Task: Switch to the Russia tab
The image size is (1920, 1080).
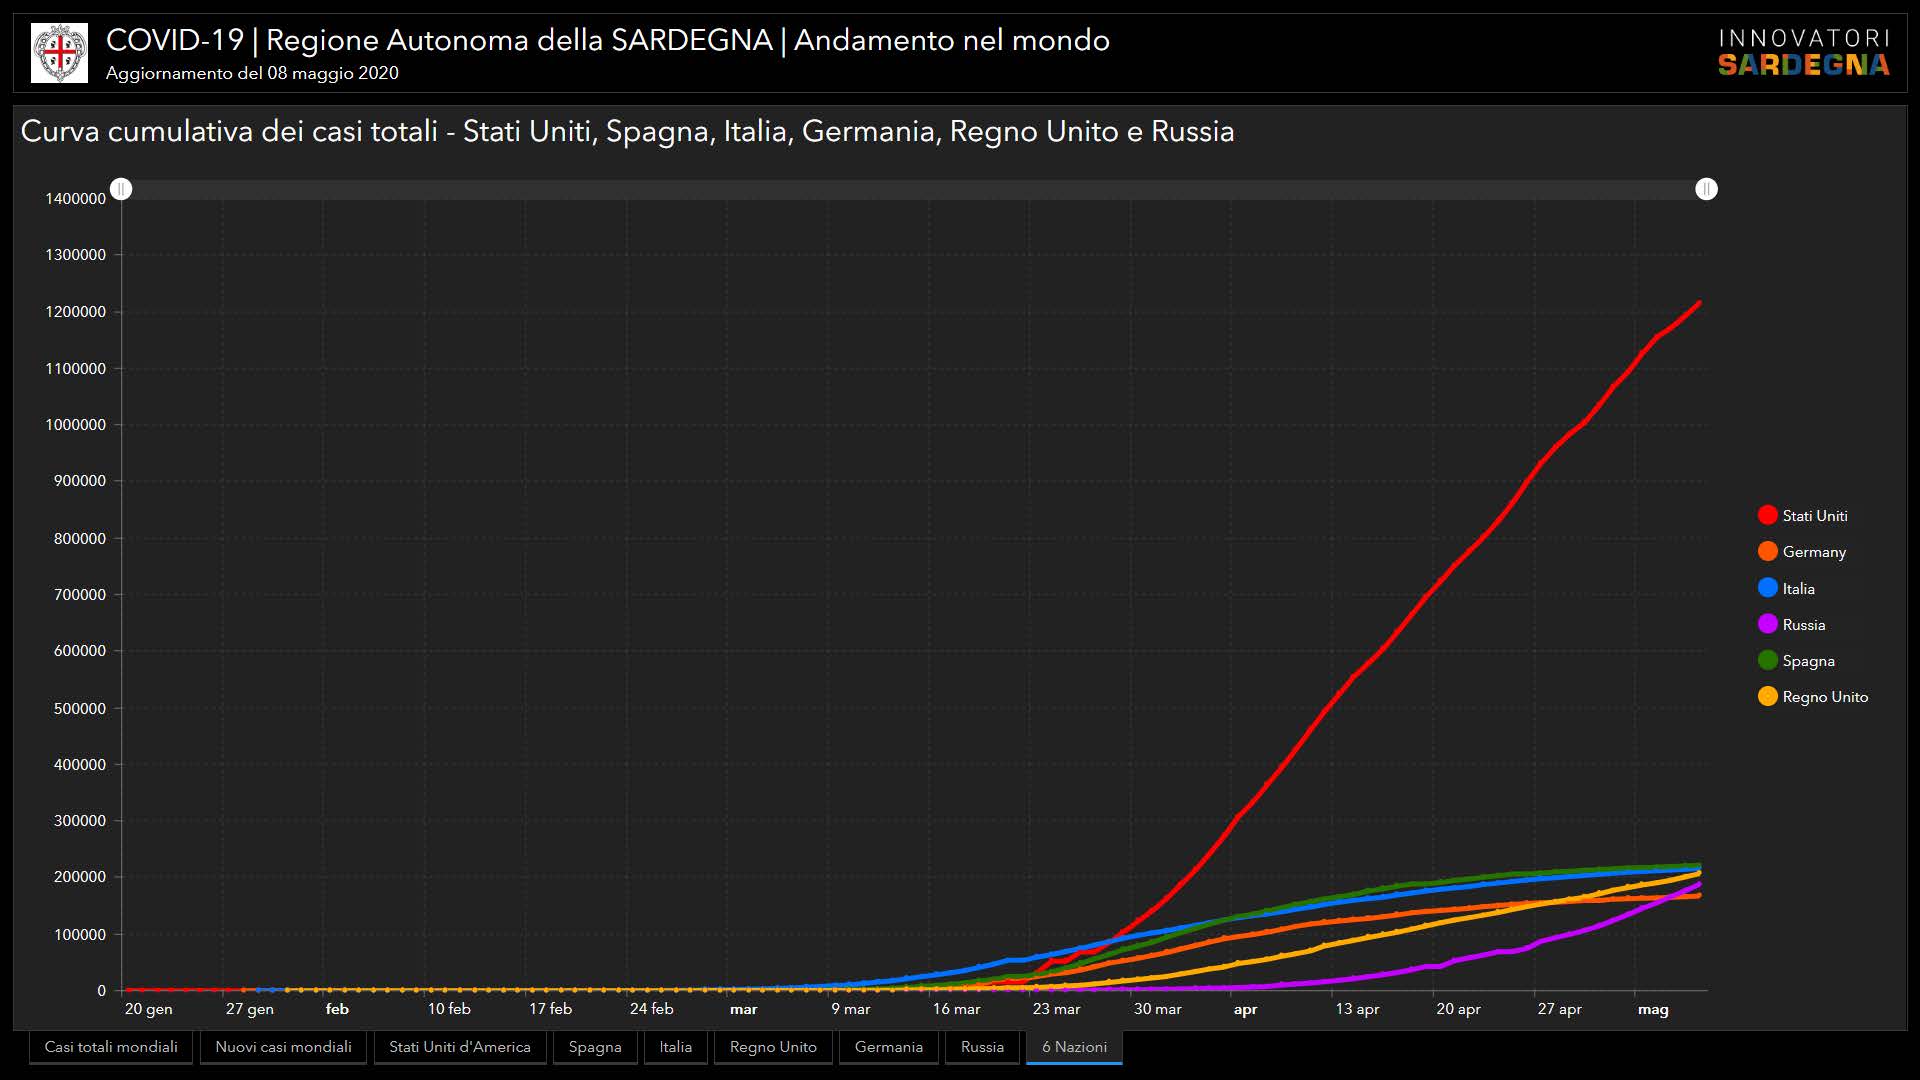Action: click(x=982, y=1047)
